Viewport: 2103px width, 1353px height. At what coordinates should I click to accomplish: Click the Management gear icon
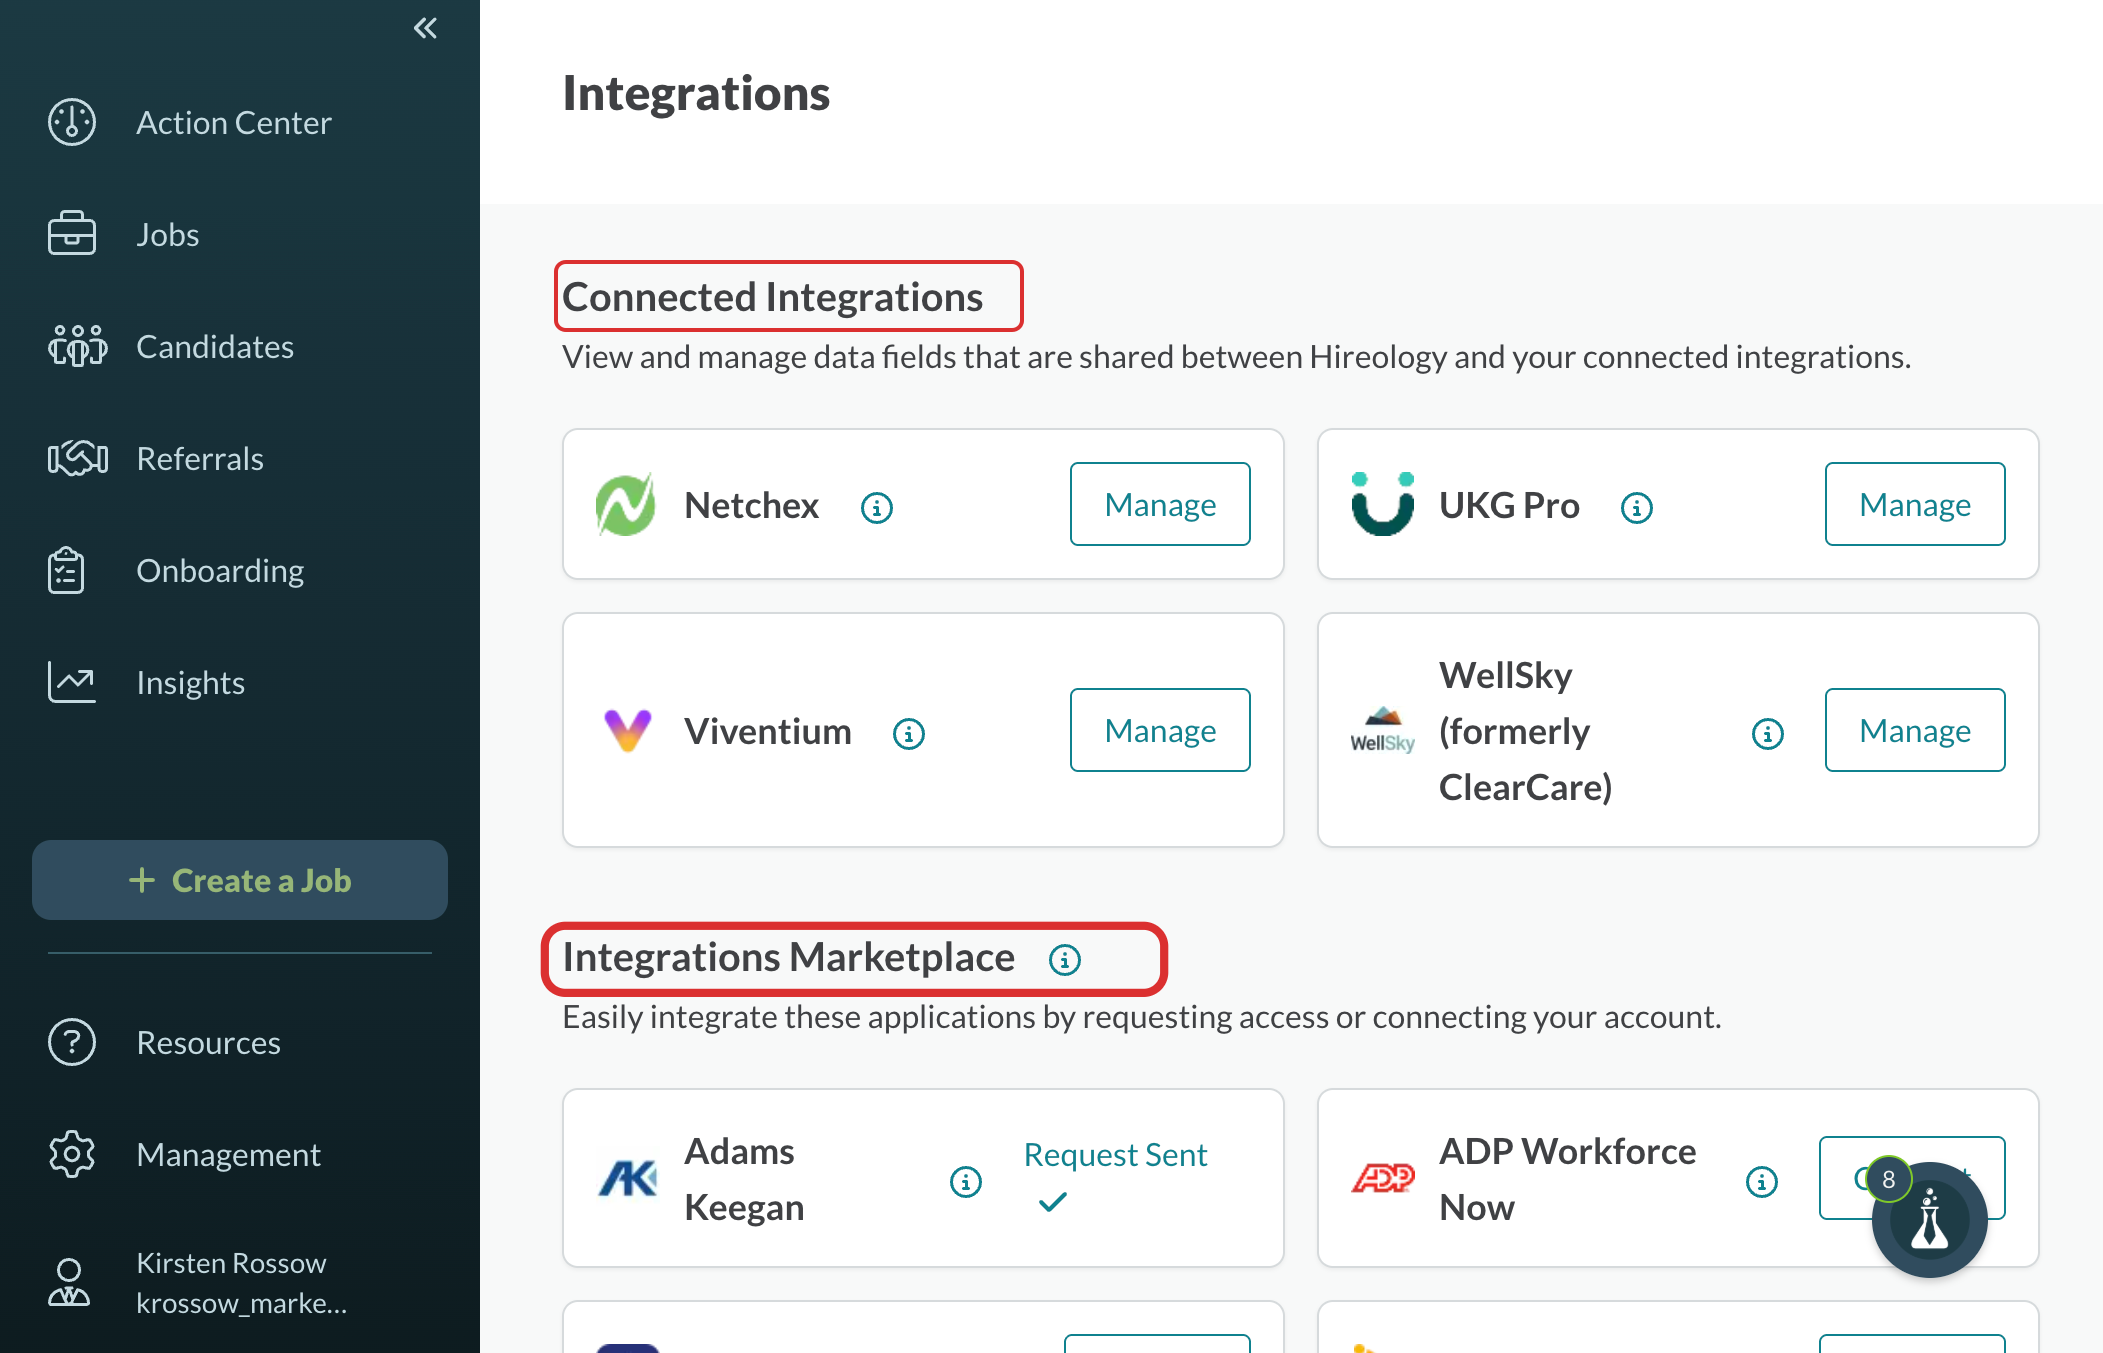click(x=72, y=1154)
